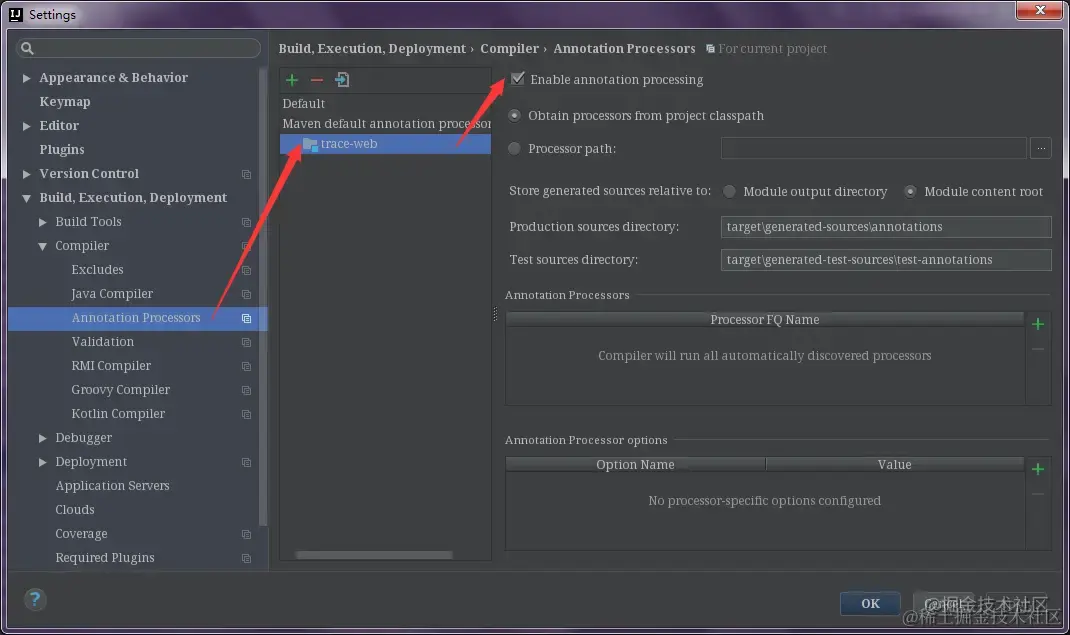Click project-level icon beside Deployment
Viewport: 1070px width, 635px height.
point(246,462)
